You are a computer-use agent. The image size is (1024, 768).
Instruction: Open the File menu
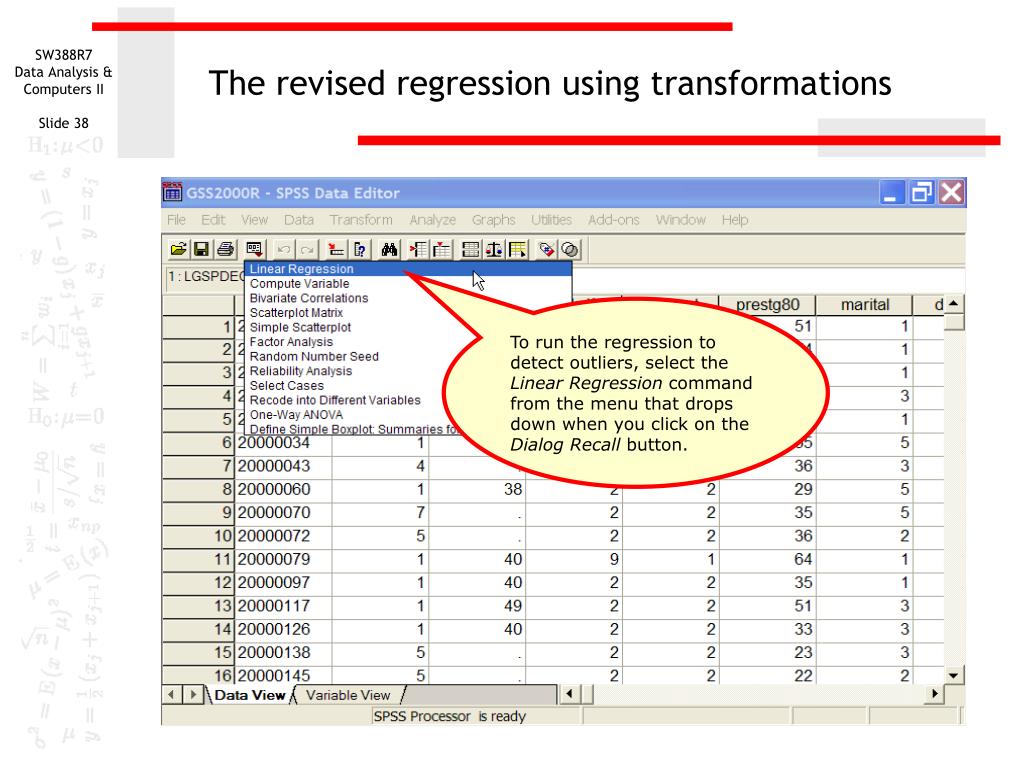(176, 219)
